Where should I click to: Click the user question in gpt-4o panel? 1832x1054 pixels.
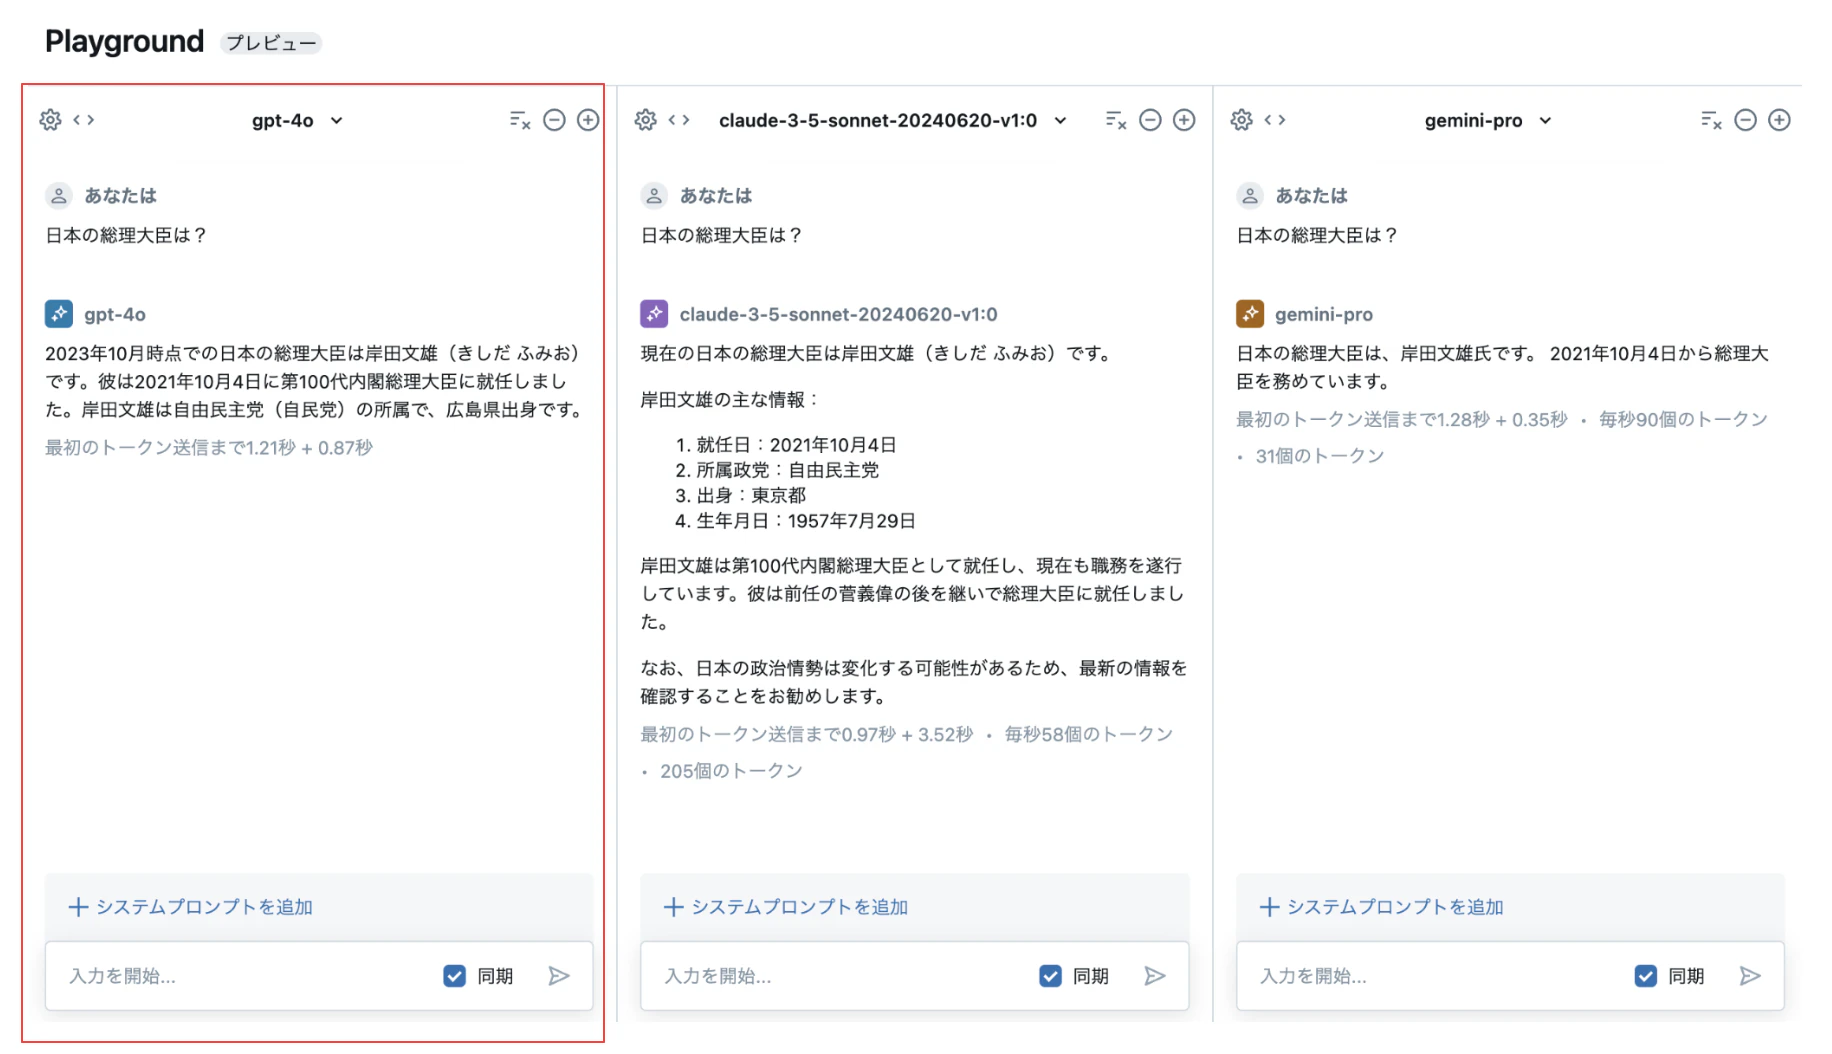coord(126,235)
